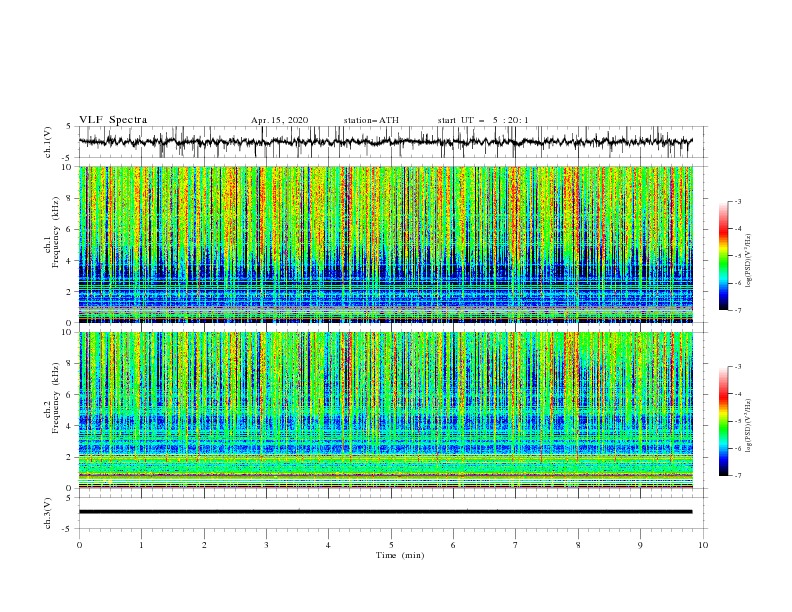Viewport: 792px width, 612px height.
Task: Click the "ch.3(V)" waveform axis label
Action: [48, 513]
